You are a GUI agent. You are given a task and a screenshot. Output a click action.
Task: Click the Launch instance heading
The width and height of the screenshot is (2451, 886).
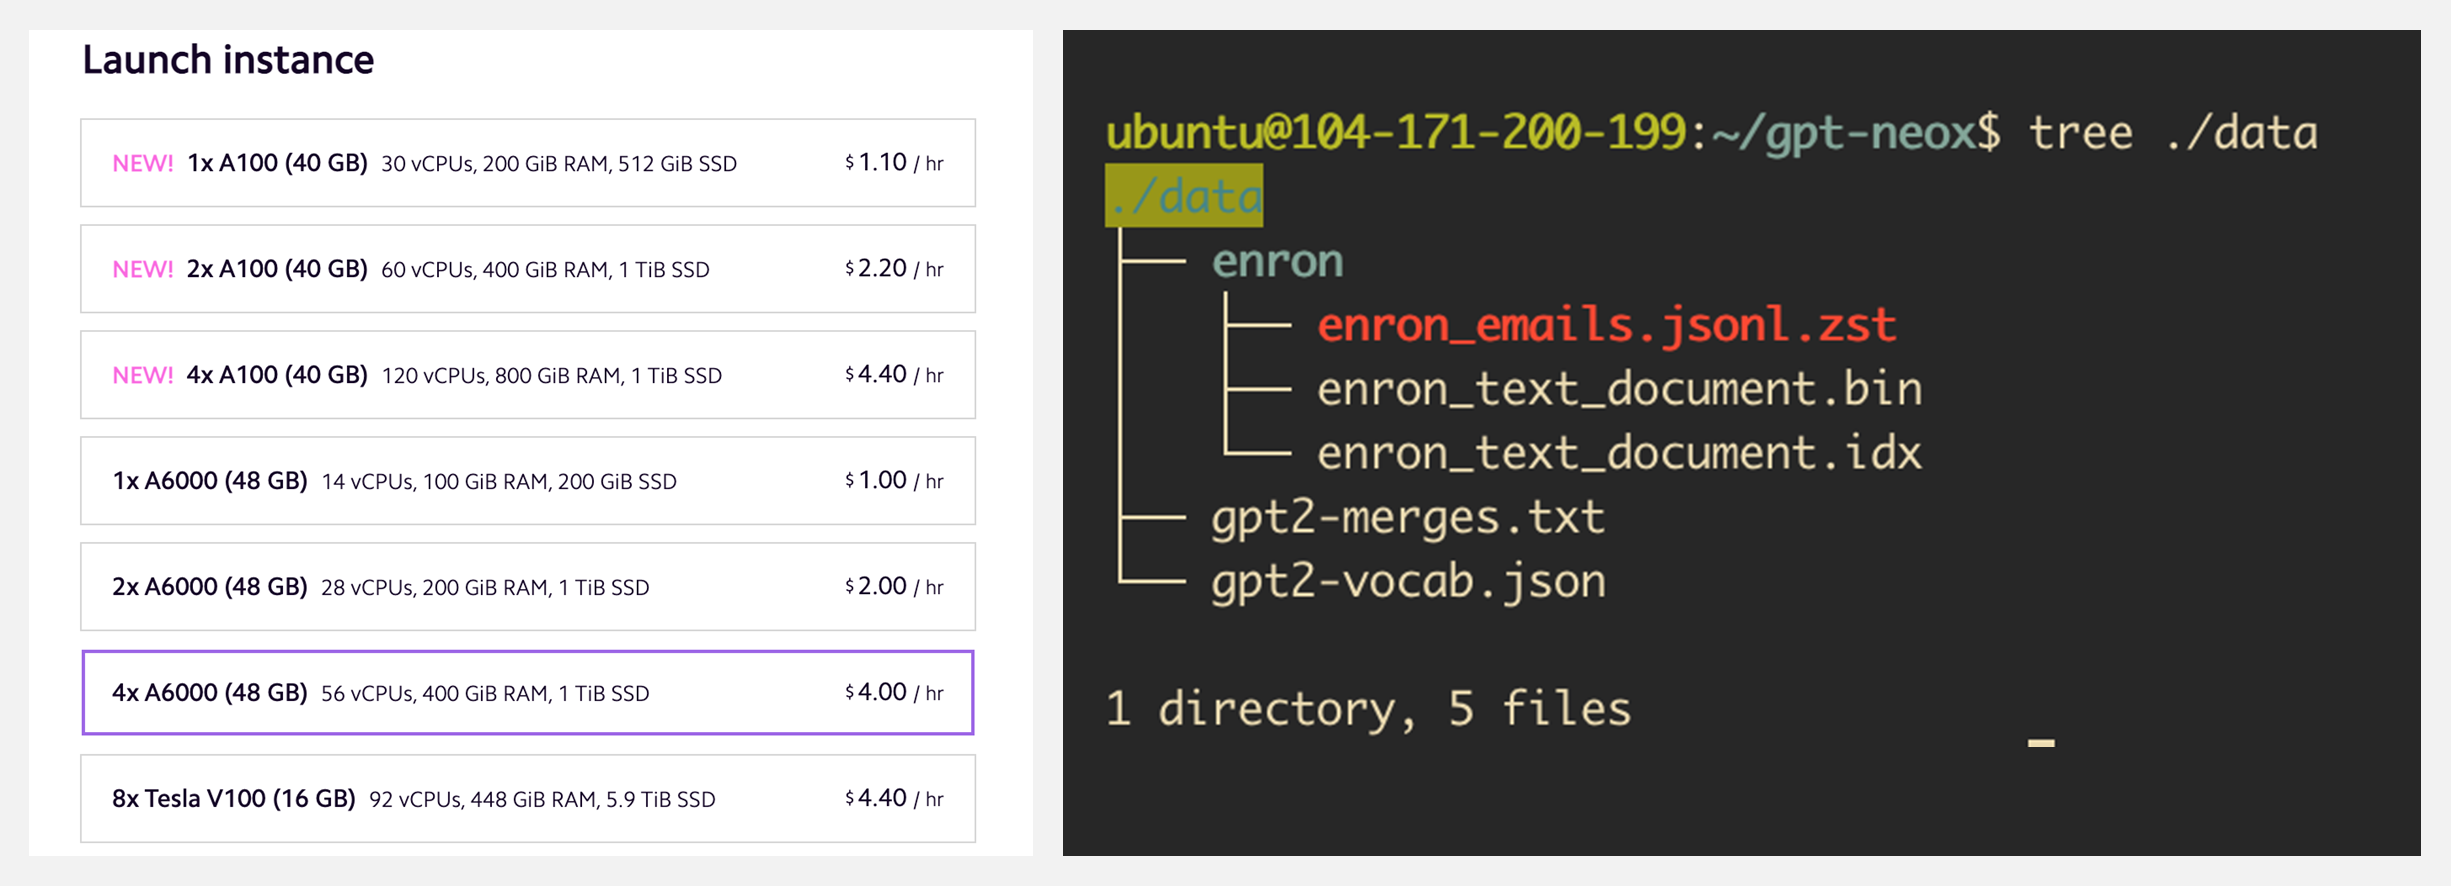pos(228,60)
